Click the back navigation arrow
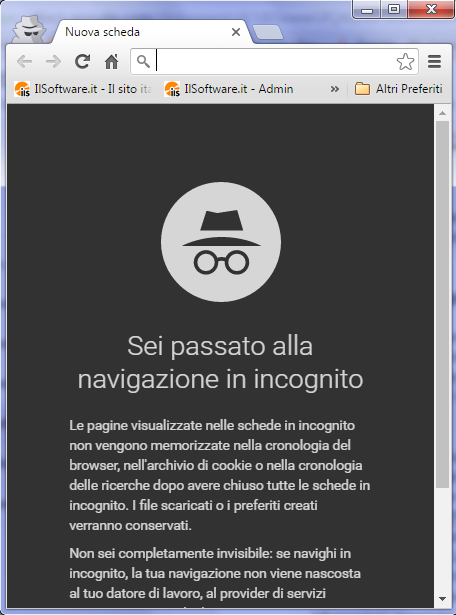This screenshot has height=615, width=456. click(25, 62)
